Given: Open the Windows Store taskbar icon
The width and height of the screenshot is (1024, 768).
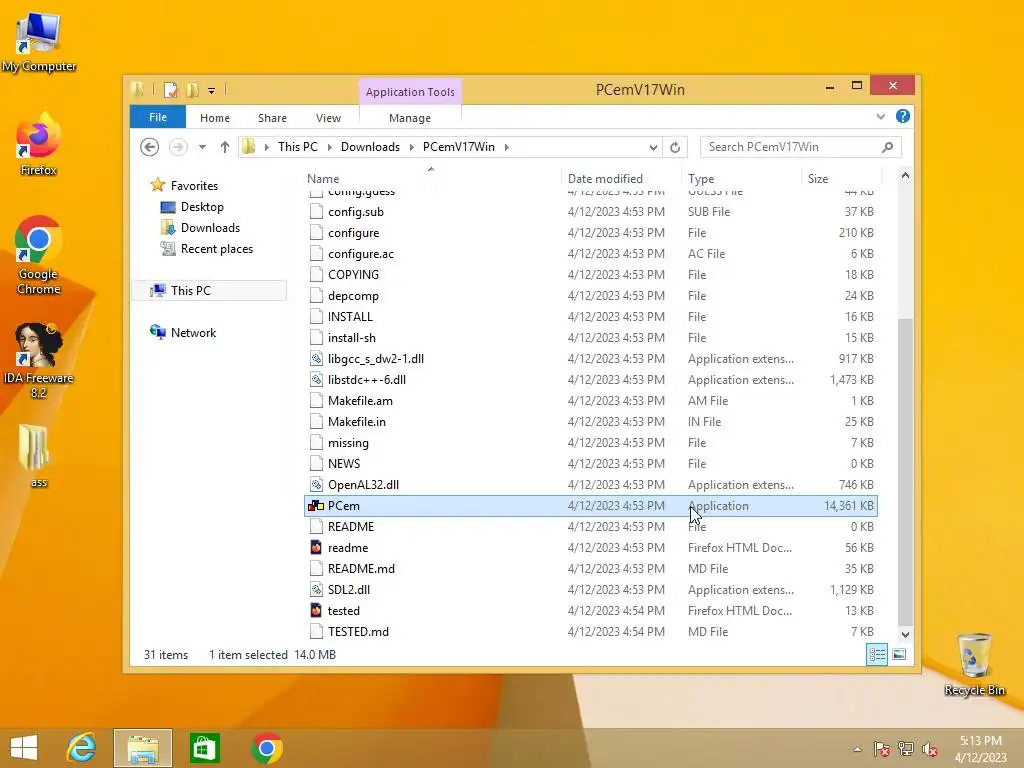Looking at the screenshot, I should tap(204, 748).
